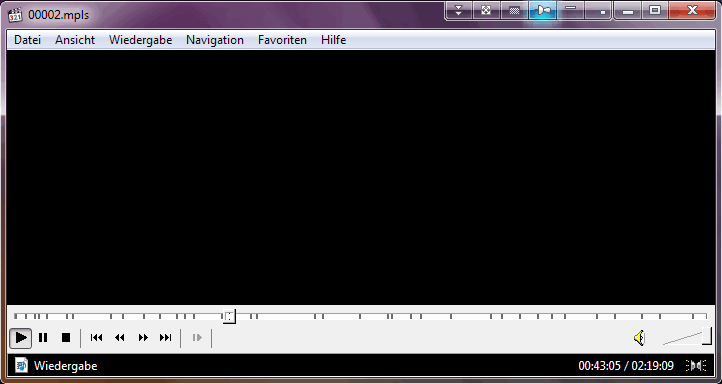Open the Hilfe menu

tap(334, 40)
